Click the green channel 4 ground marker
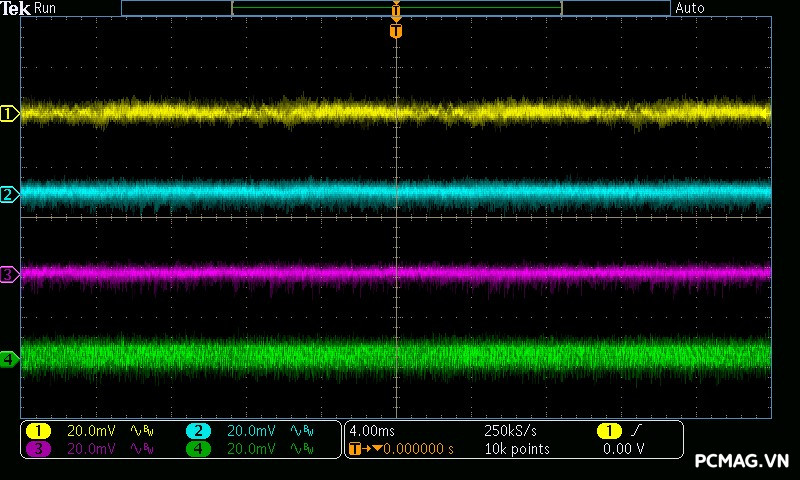Image resolution: width=800 pixels, height=480 pixels. [x=10, y=359]
